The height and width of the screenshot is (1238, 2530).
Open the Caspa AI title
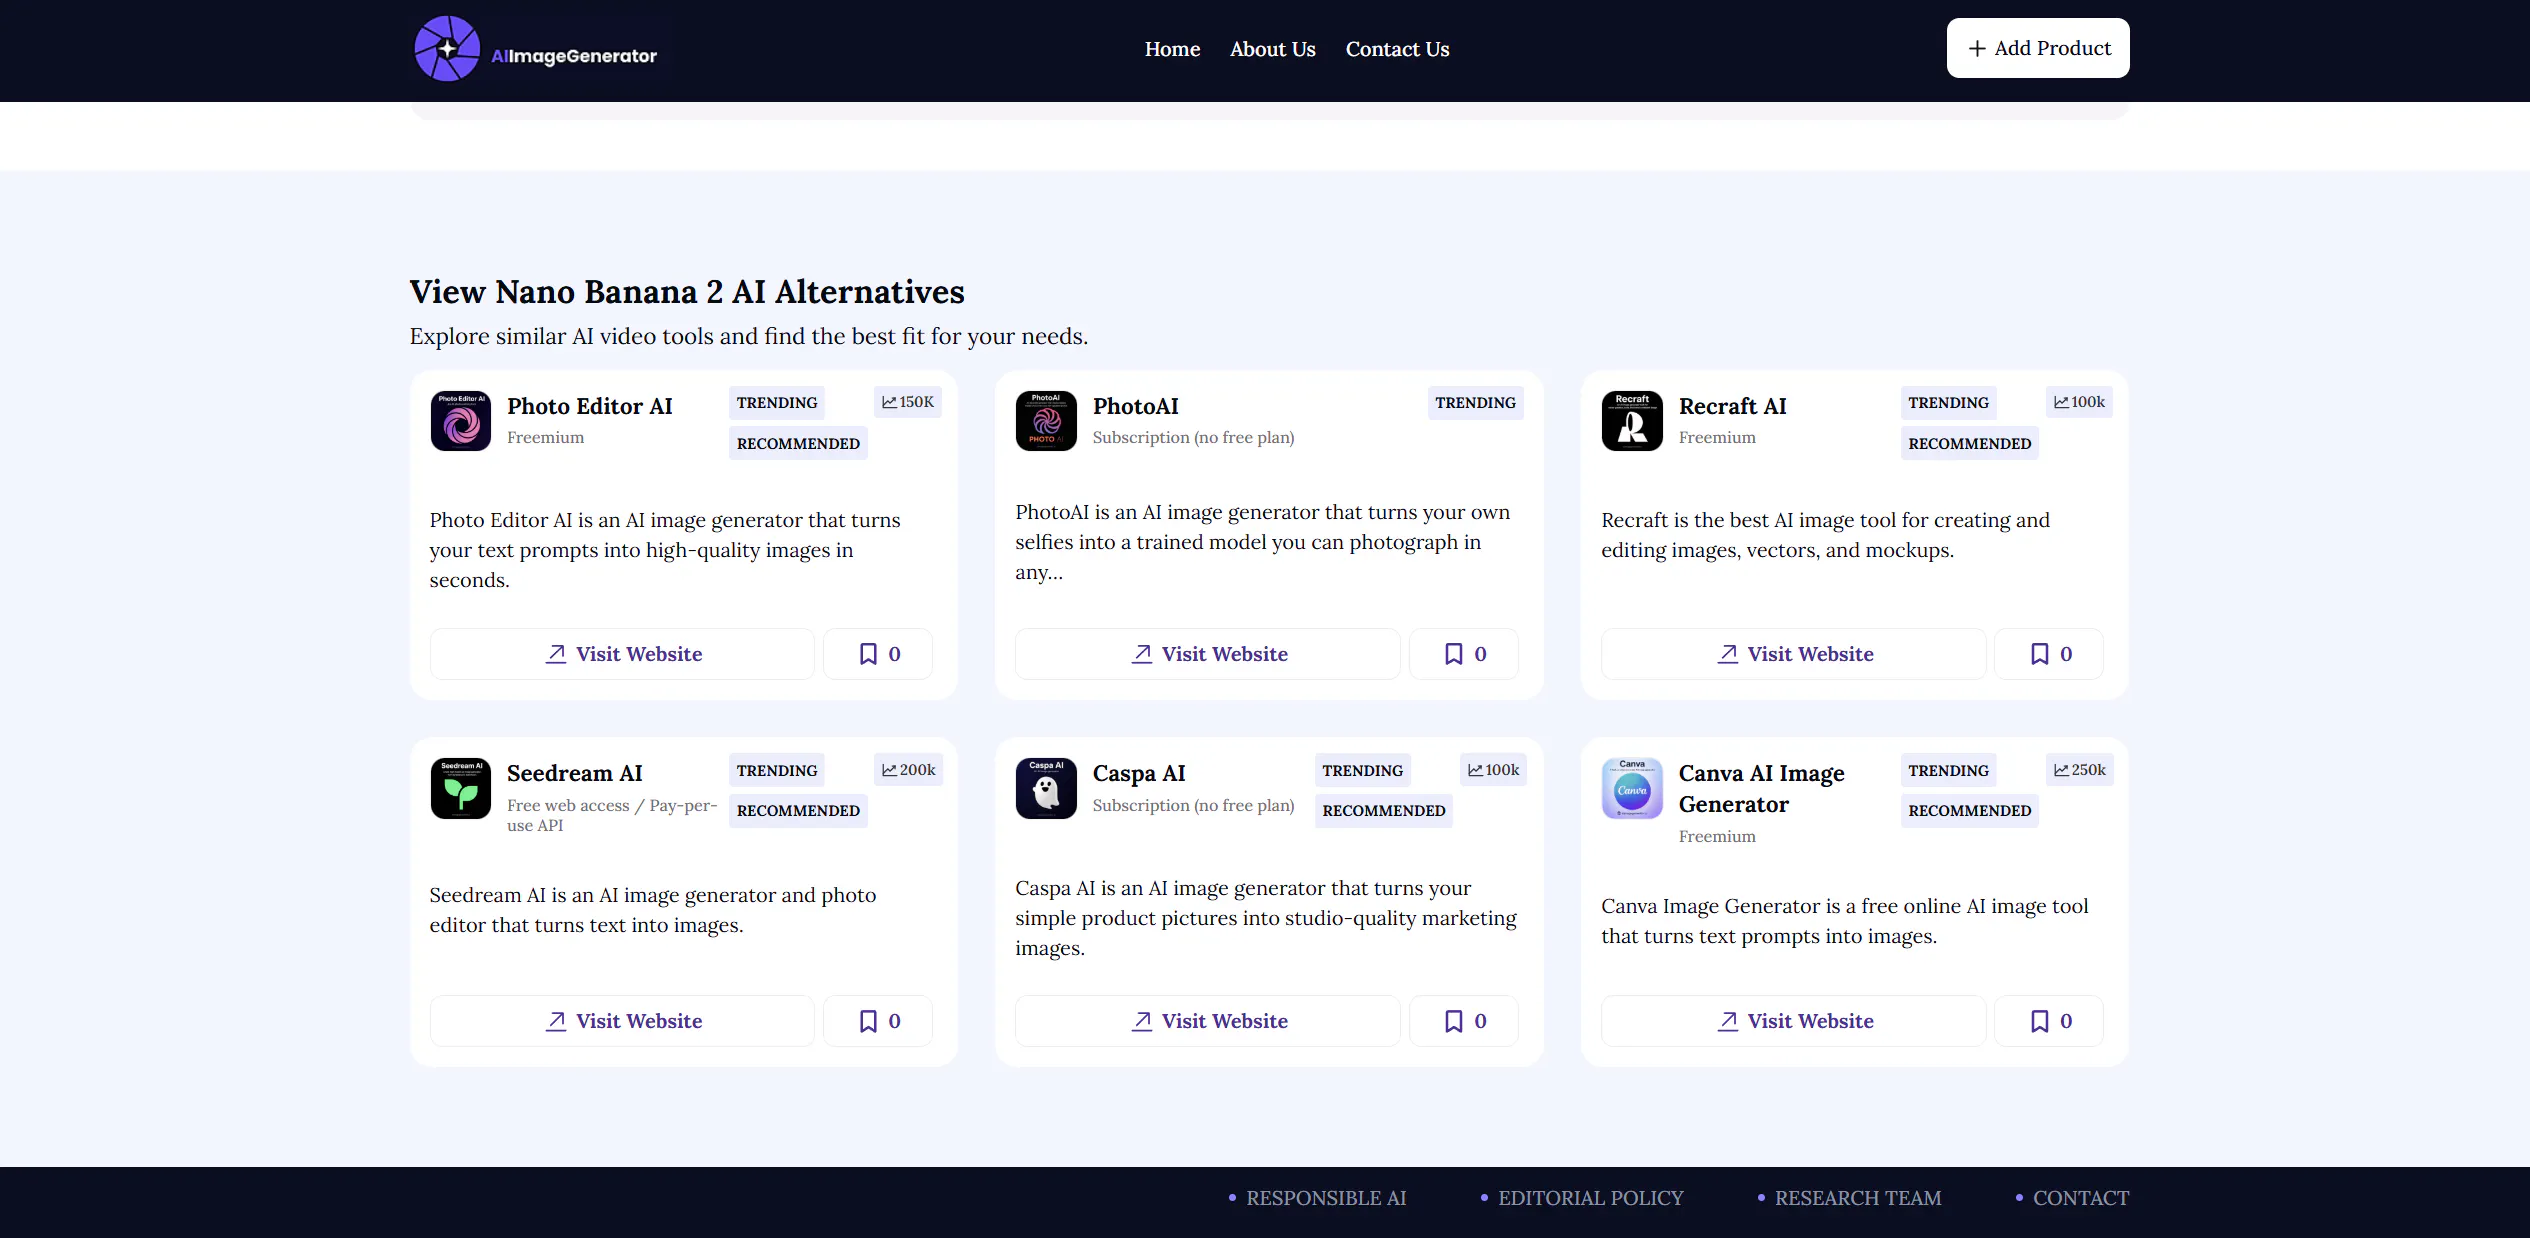(x=1139, y=773)
